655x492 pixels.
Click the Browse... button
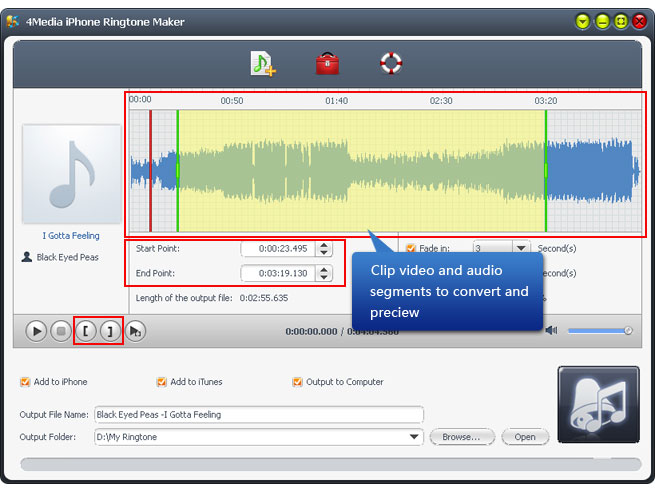(462, 437)
